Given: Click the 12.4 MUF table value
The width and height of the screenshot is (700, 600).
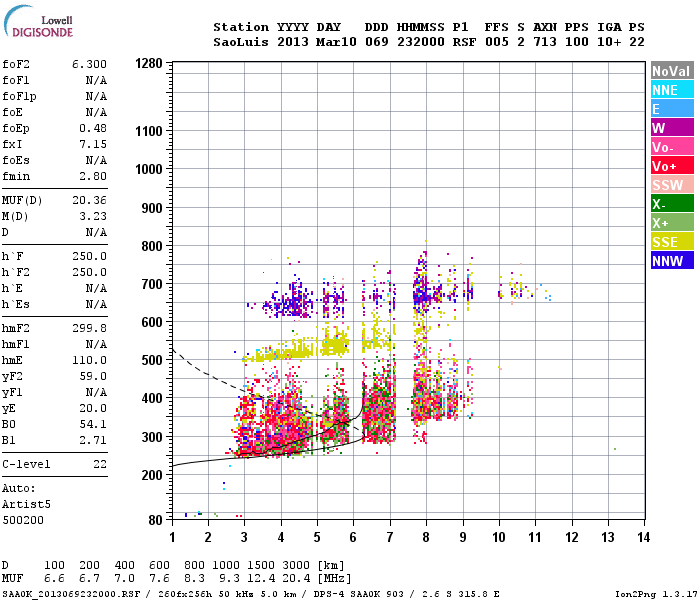Looking at the screenshot, I should click(x=261, y=579).
